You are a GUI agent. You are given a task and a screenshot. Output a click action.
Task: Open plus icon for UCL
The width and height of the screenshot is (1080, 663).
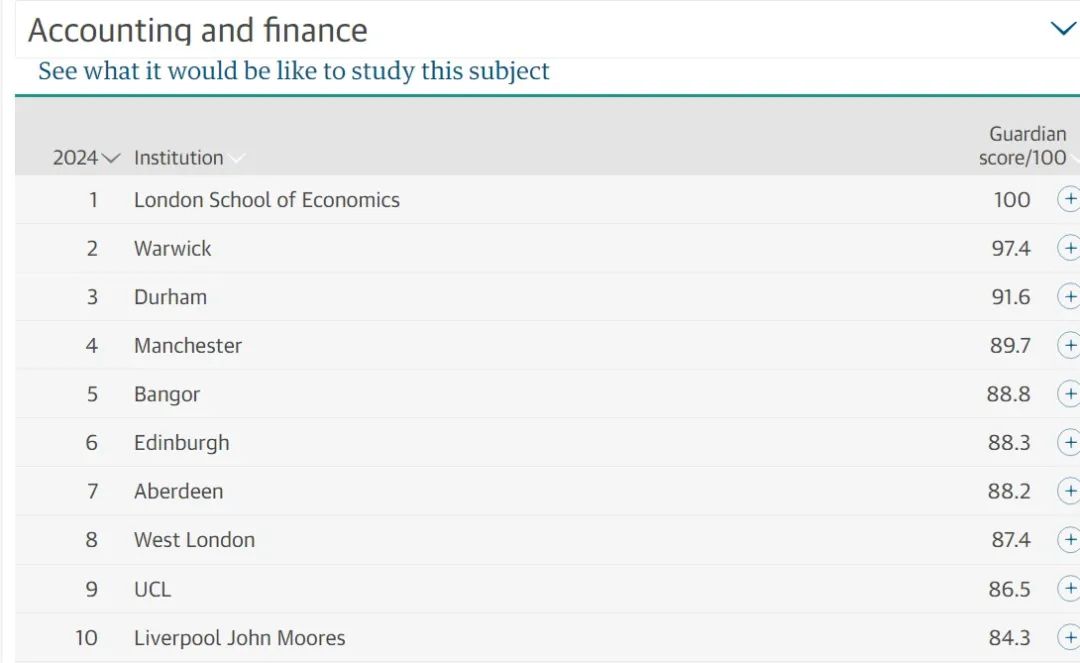[1069, 589]
